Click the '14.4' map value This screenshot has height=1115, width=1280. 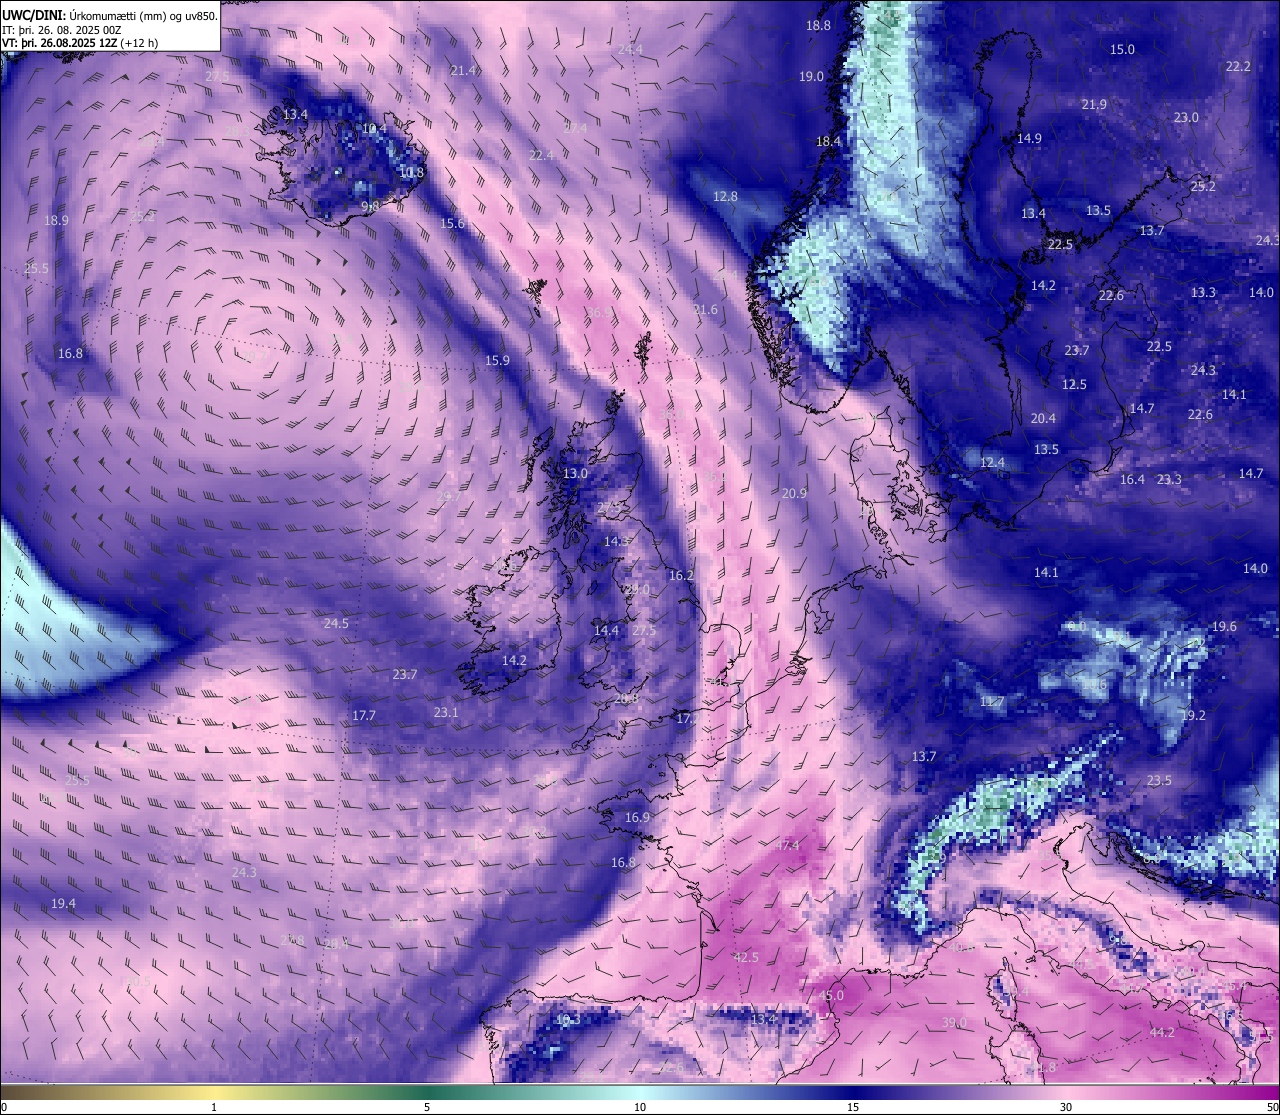tap(606, 631)
